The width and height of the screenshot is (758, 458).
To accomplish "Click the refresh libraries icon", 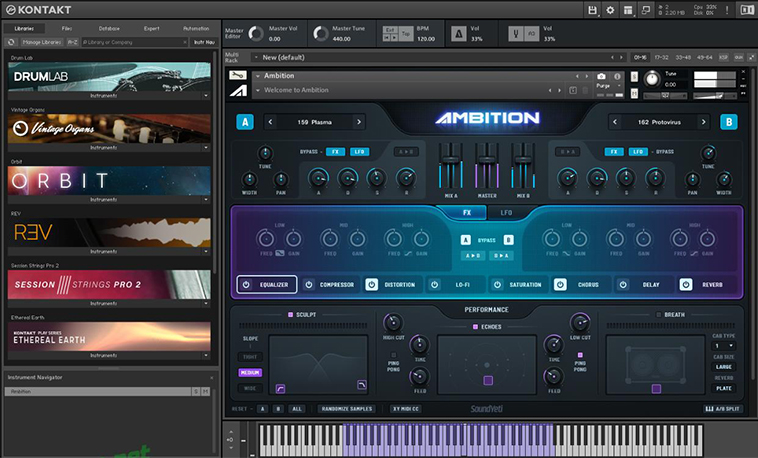I will pyautogui.click(x=11, y=42).
